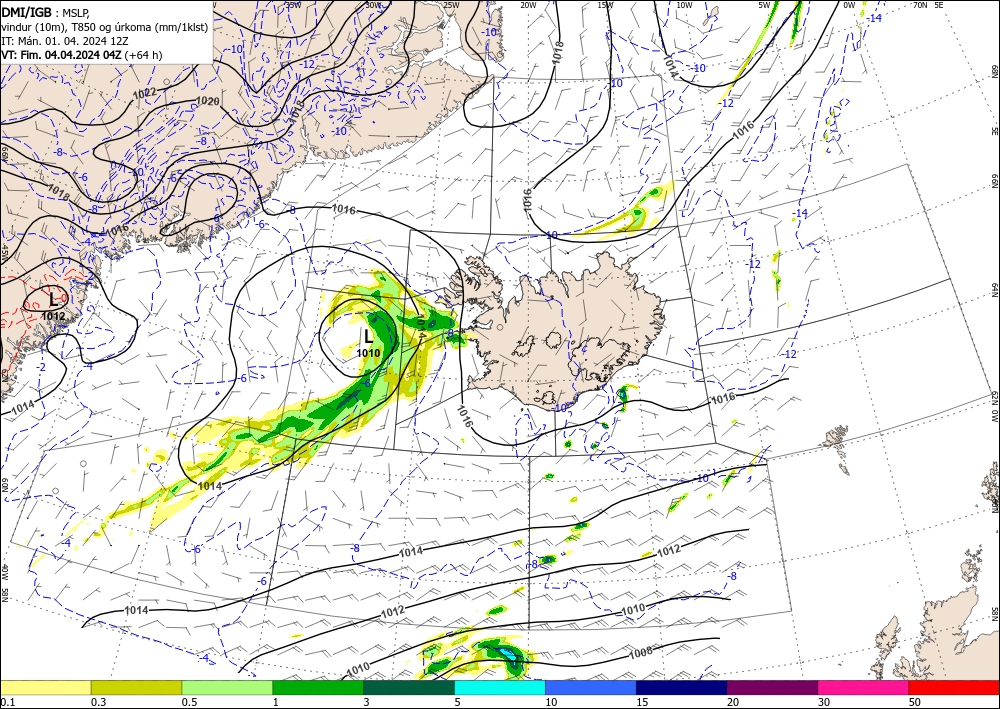
Task: Click the 5W longitude label
Action: coord(765,5)
